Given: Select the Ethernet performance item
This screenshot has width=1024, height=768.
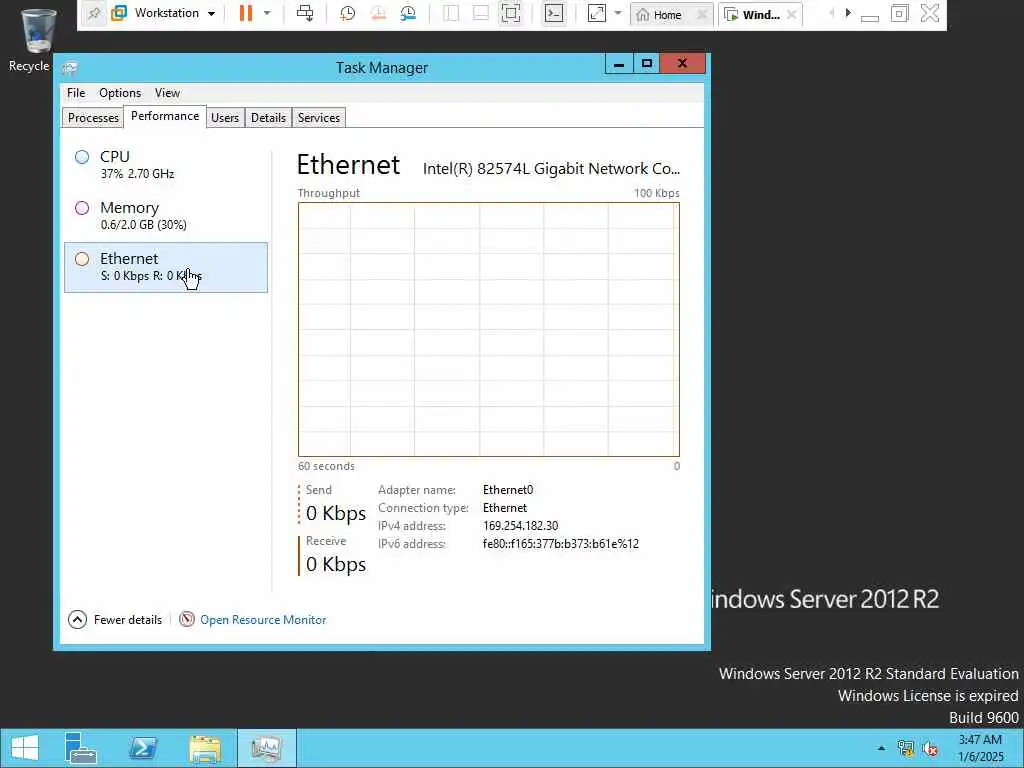Looking at the screenshot, I should coord(166,267).
